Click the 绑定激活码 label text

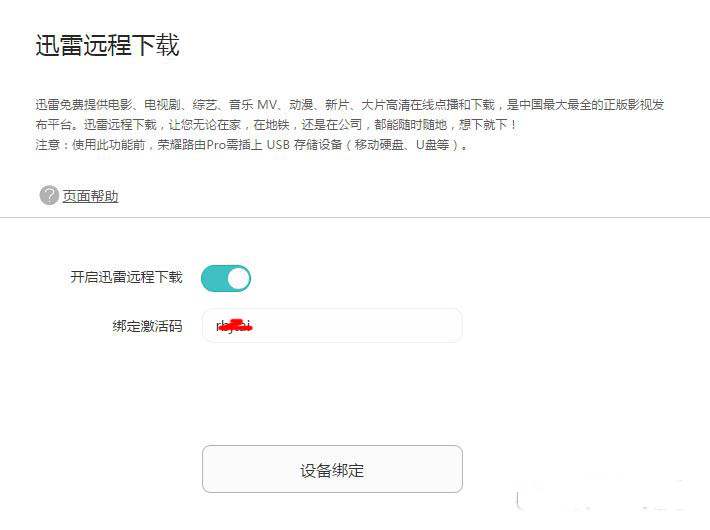pyautogui.click(x=147, y=326)
